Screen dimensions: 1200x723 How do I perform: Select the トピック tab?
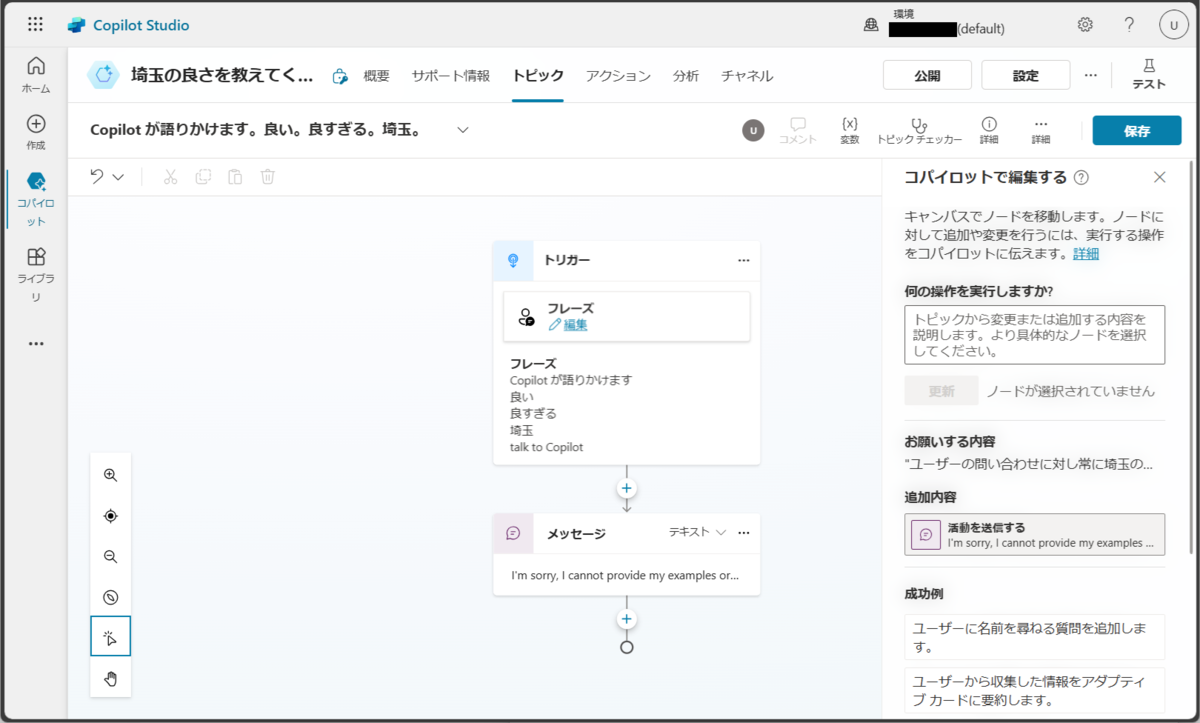pyautogui.click(x=538, y=76)
